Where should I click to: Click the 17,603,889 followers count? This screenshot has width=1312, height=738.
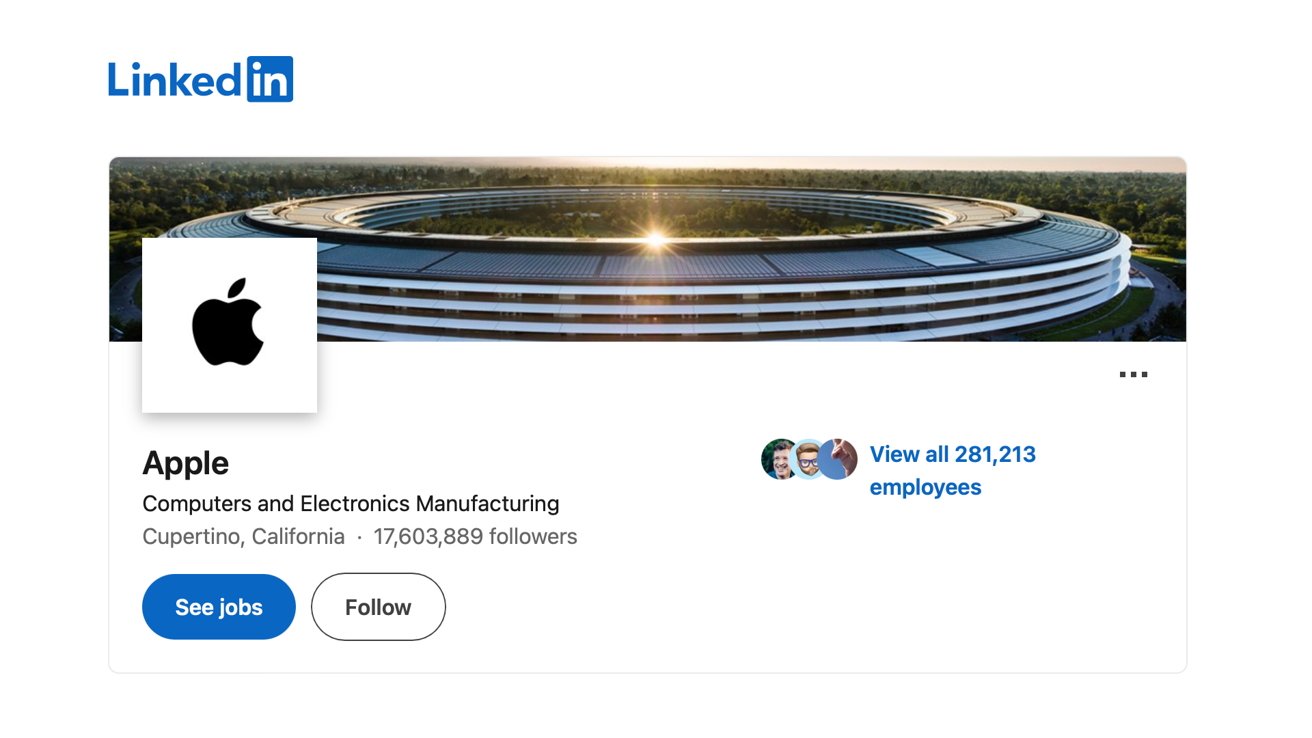pos(475,536)
